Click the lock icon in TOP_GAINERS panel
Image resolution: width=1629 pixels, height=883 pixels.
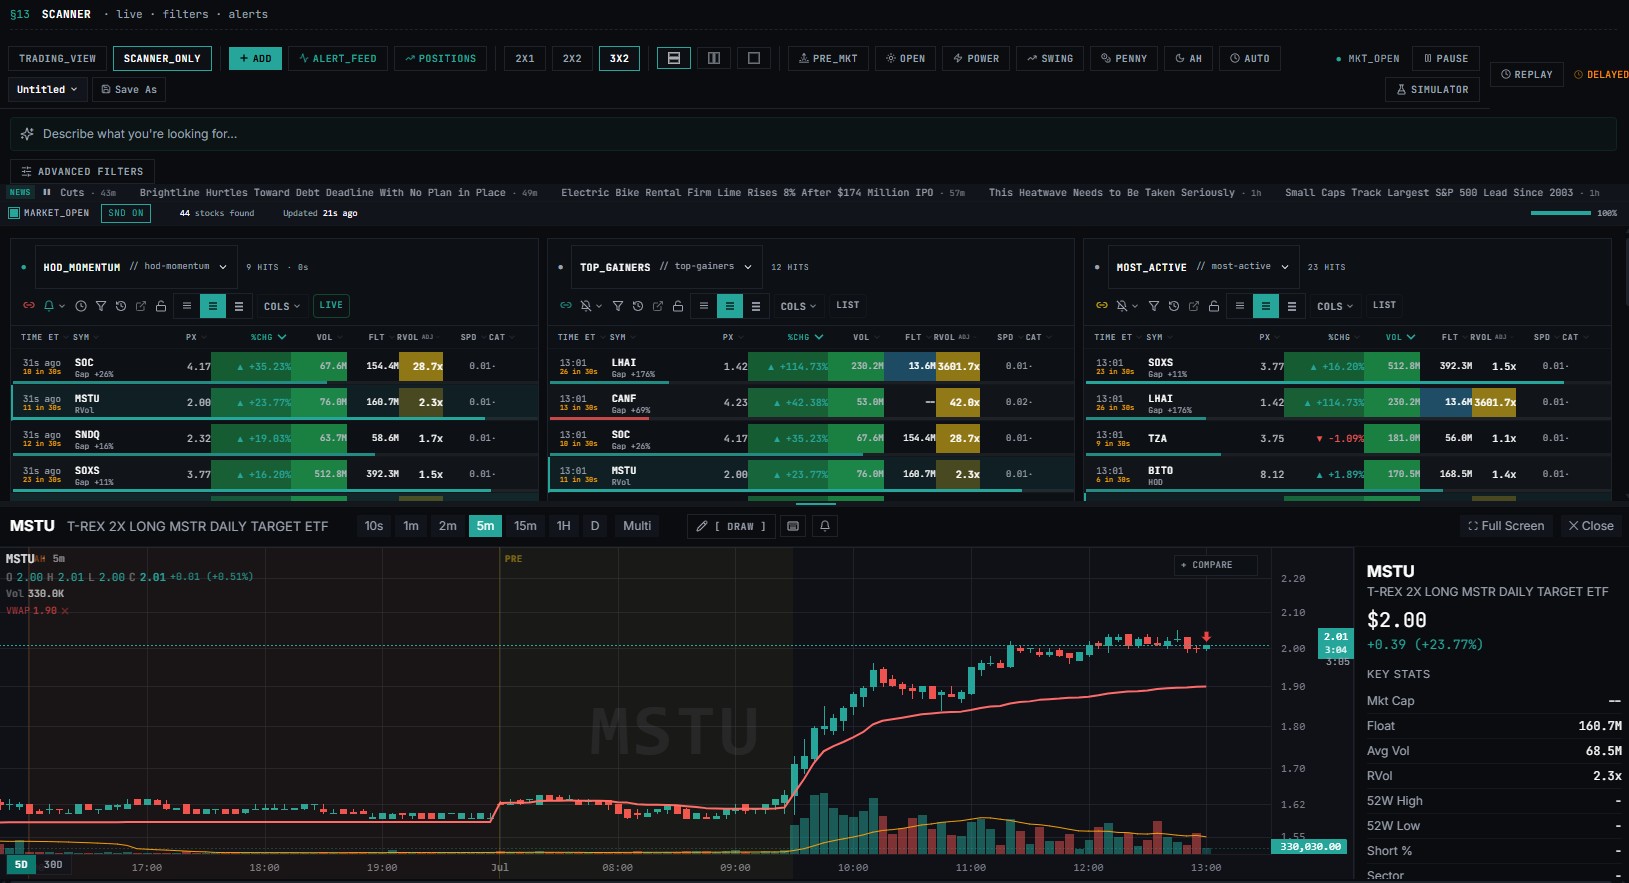tap(678, 306)
